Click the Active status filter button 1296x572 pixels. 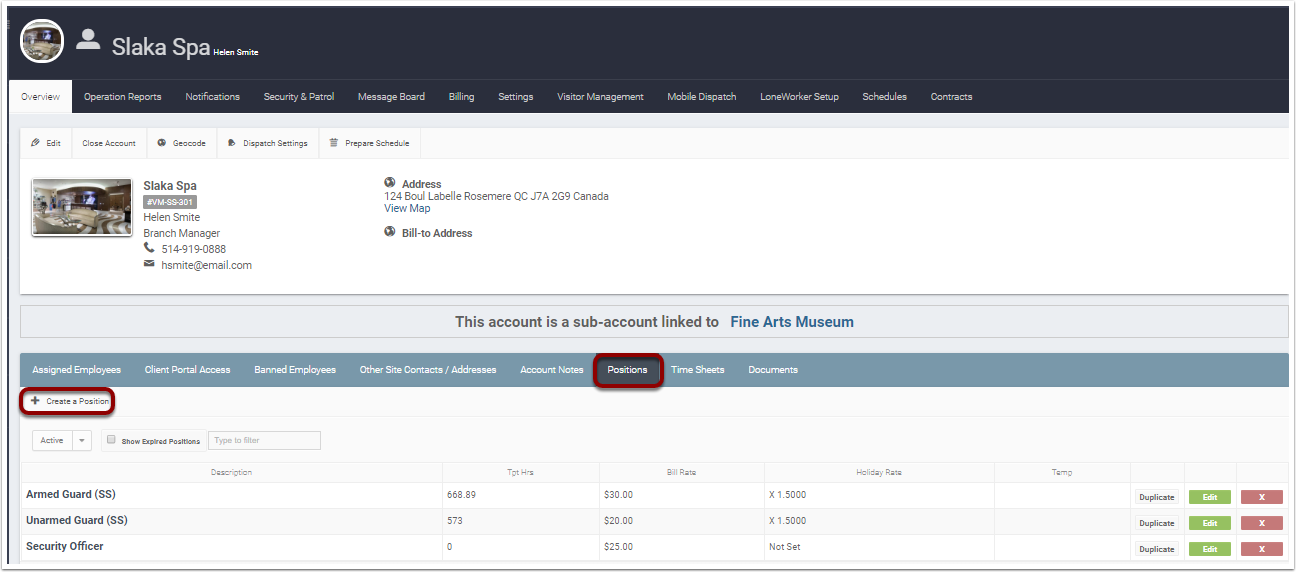coord(52,440)
